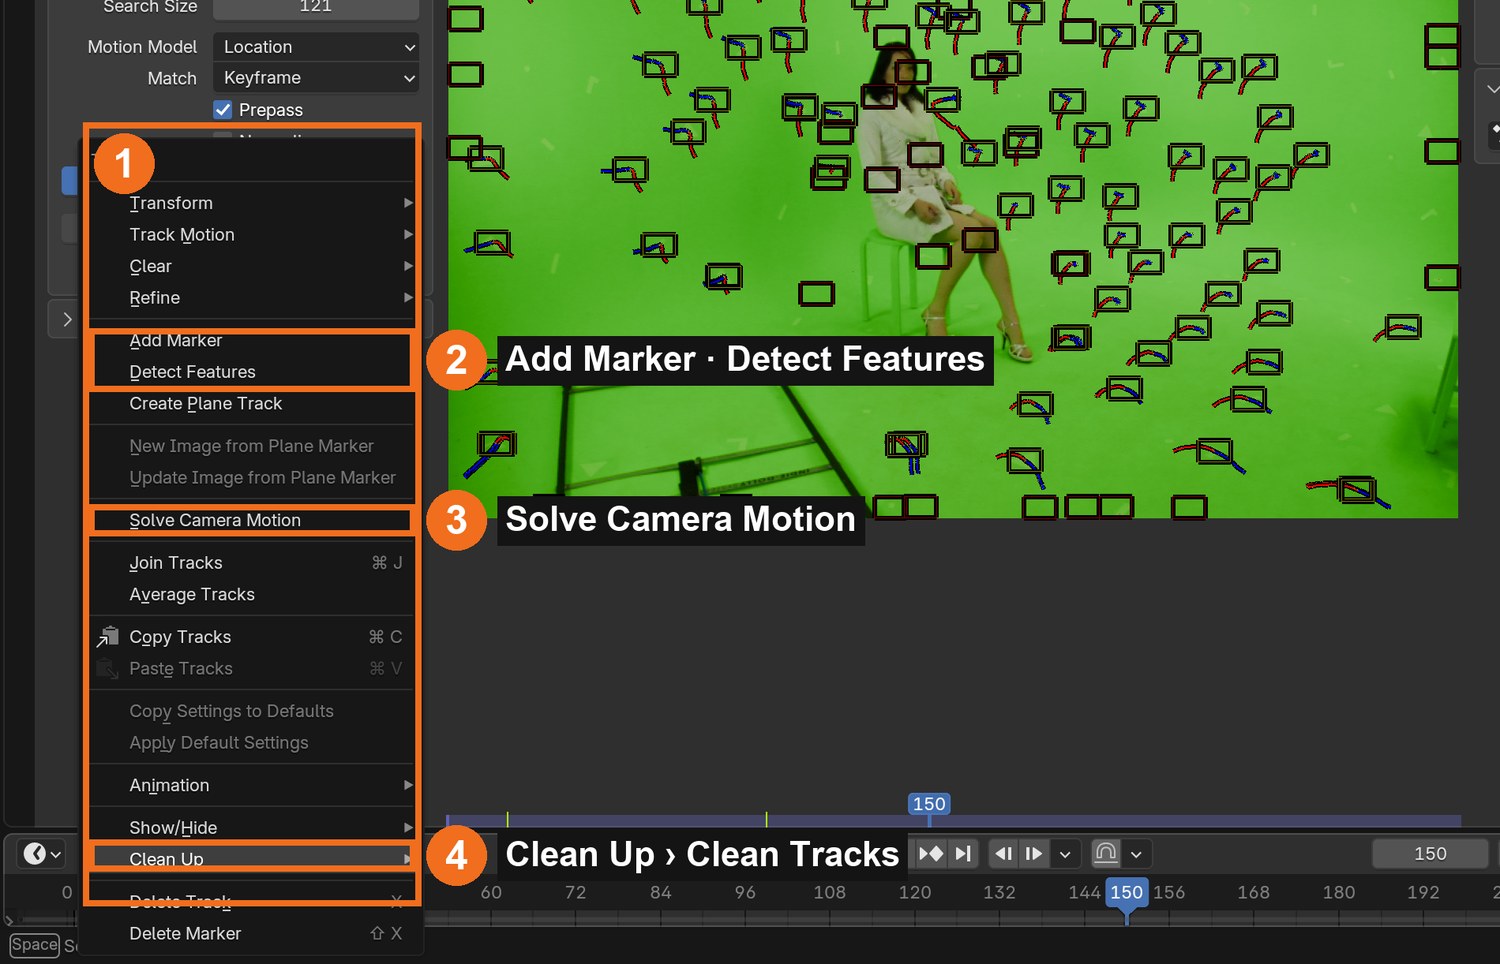Open the Show/Hide submenu
This screenshot has height=964, width=1500.
pos(253,828)
